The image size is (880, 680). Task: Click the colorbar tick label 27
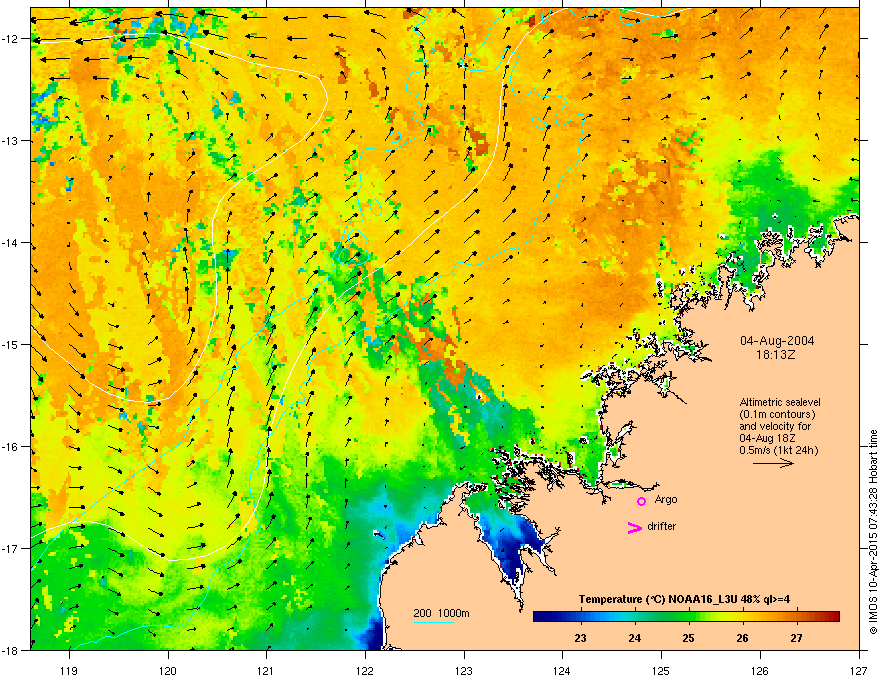point(796,638)
